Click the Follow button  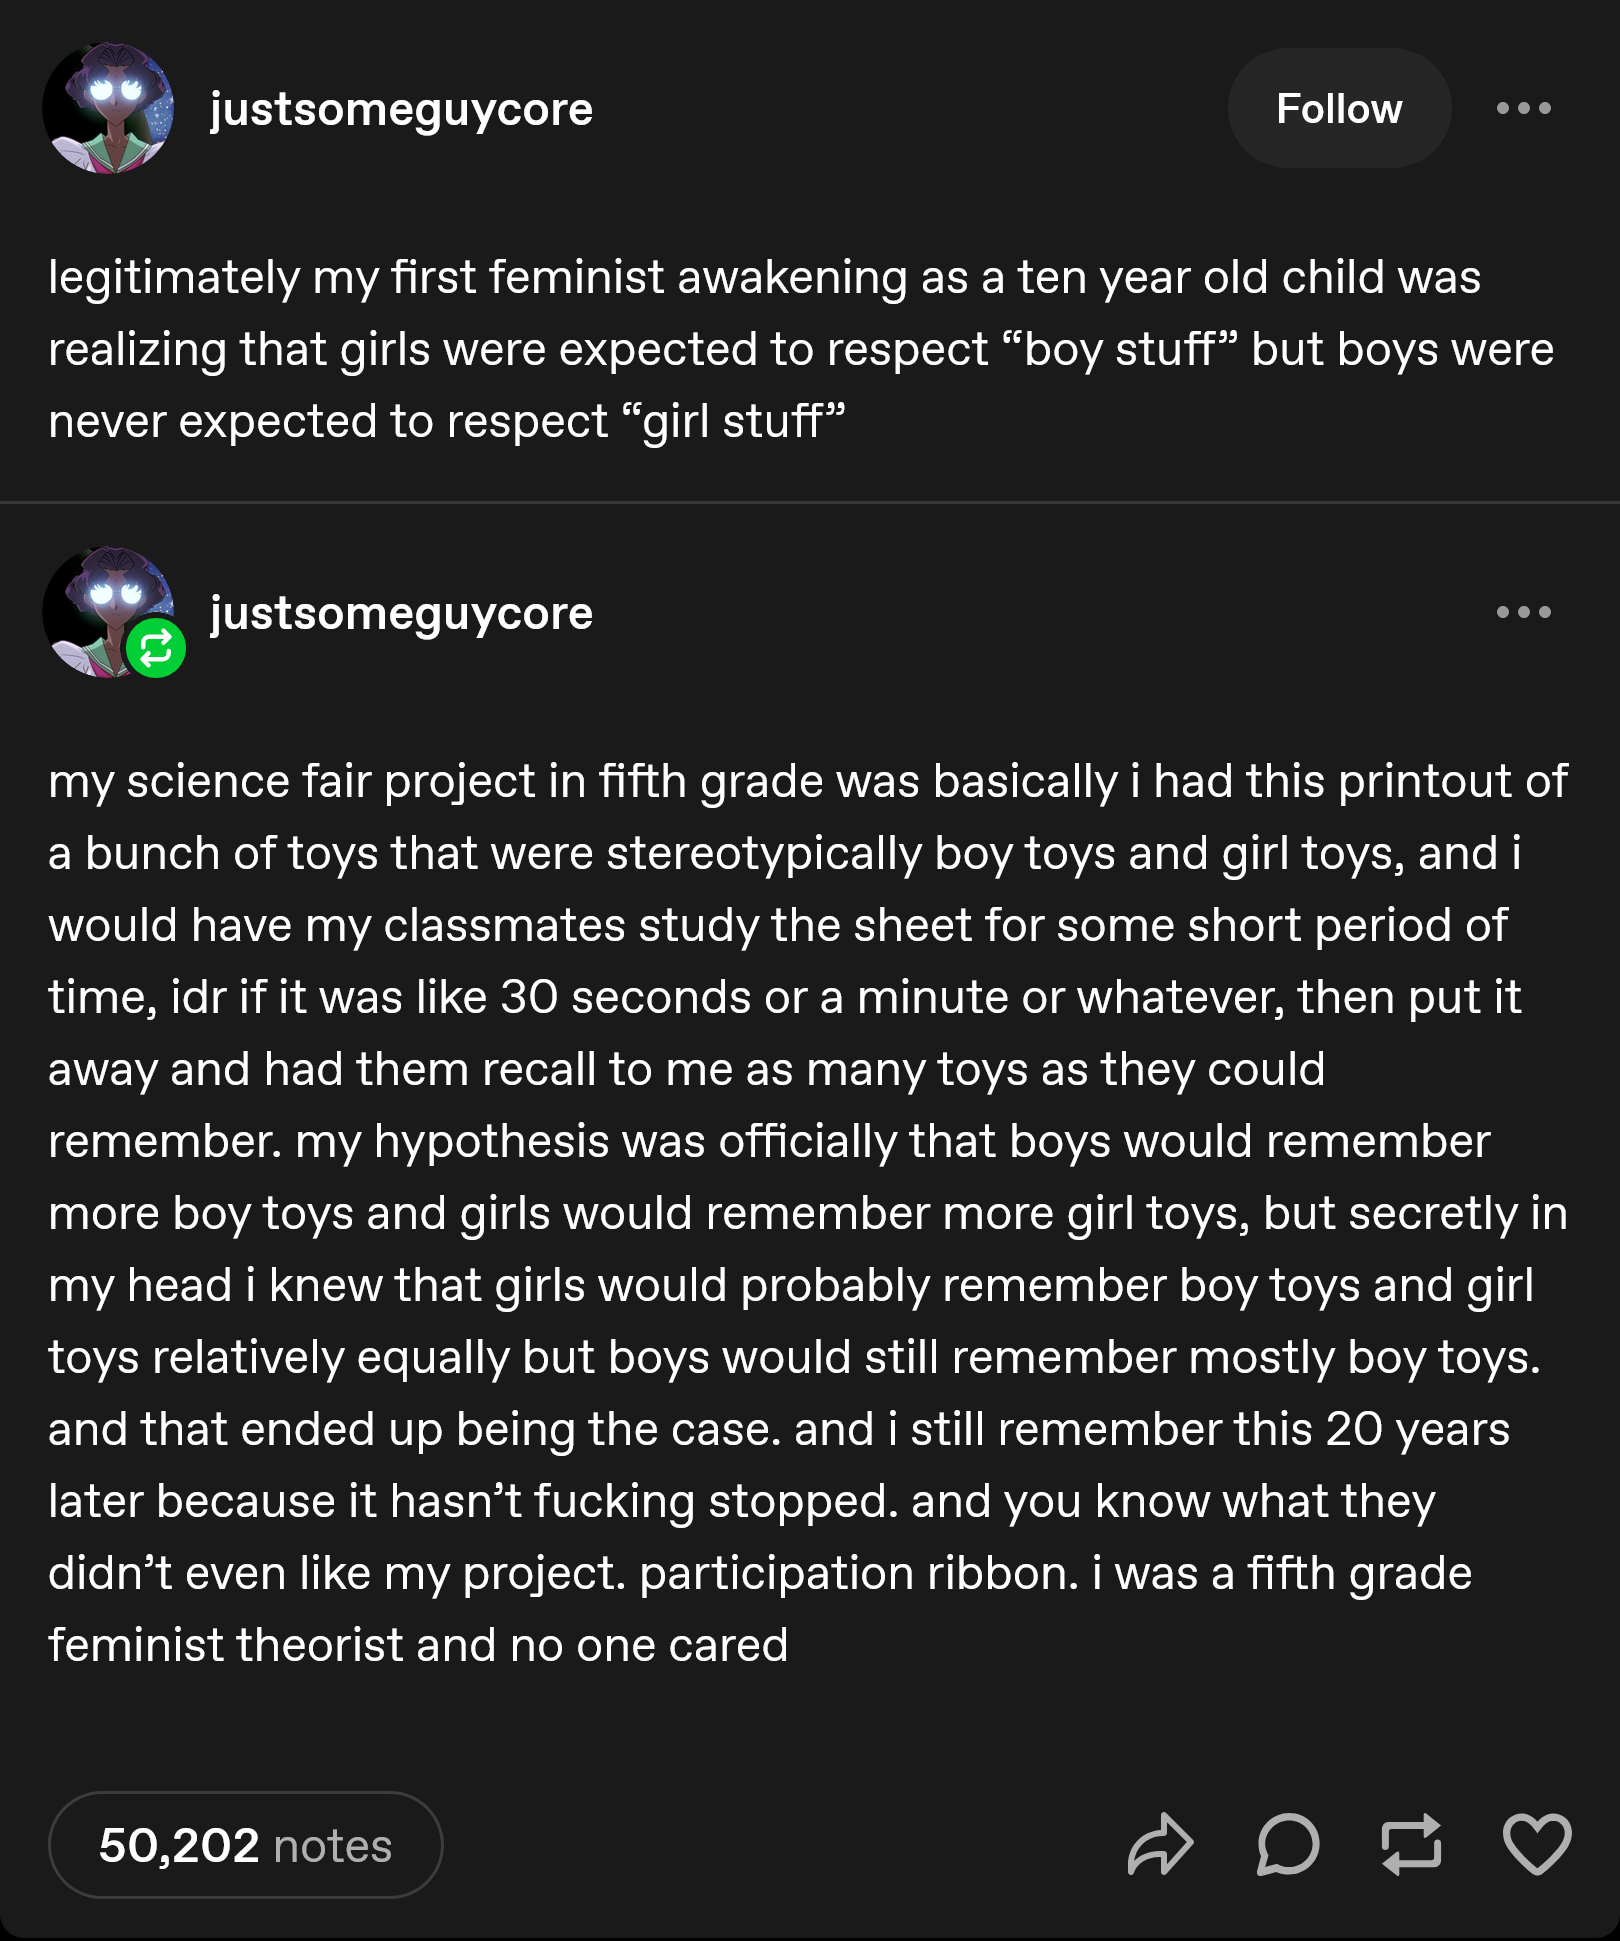[1339, 108]
